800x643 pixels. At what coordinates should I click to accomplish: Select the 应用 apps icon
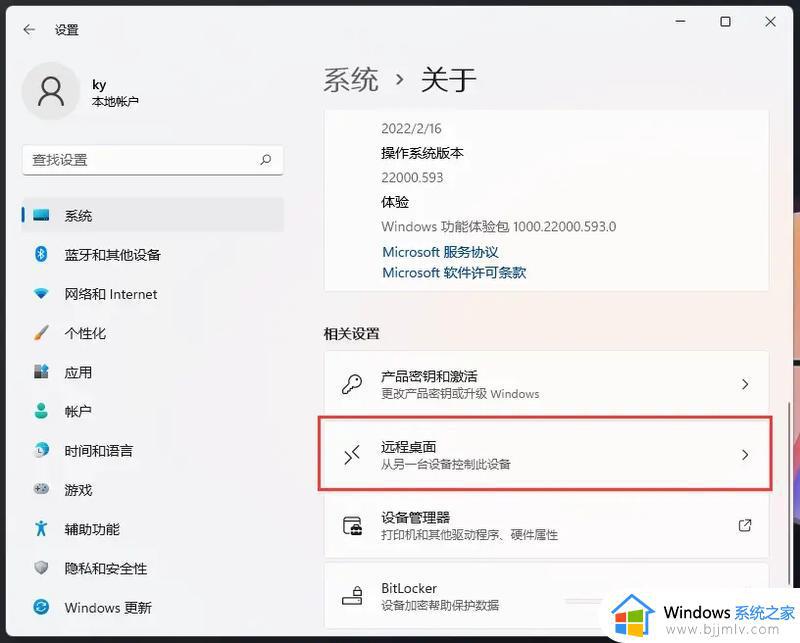(41, 372)
